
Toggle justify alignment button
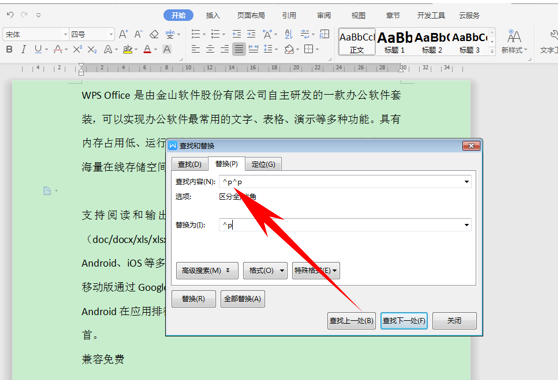[x=239, y=49]
